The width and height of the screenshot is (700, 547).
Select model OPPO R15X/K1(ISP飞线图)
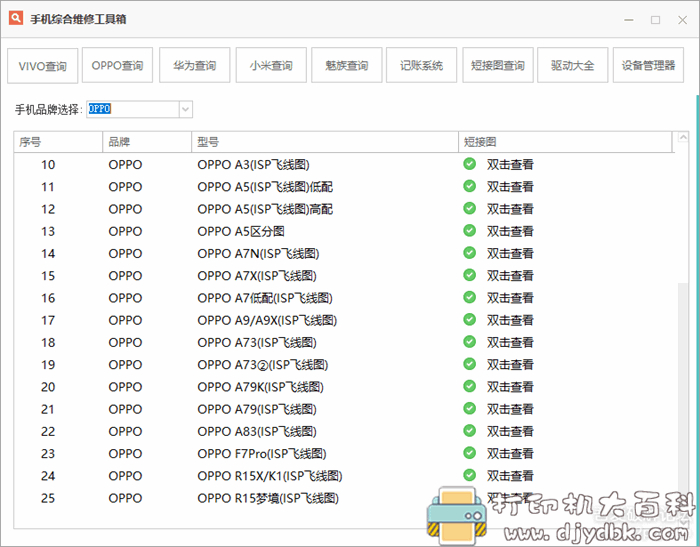pyautogui.click(x=270, y=476)
